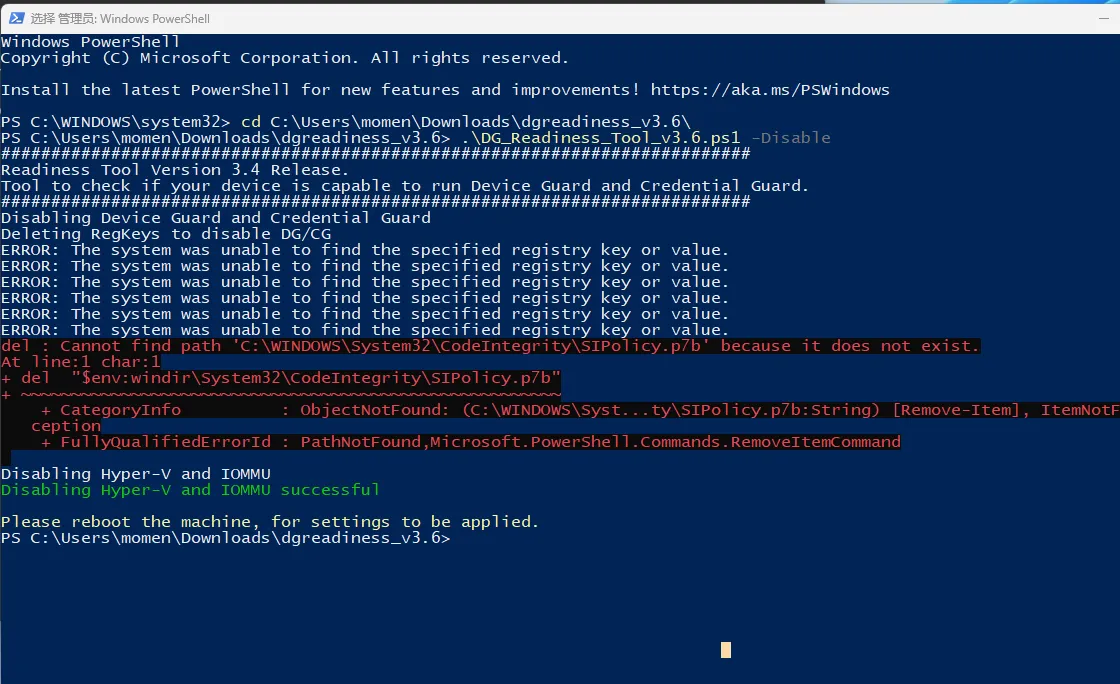Click the Copyright Microsoft Corporation line

click(285, 58)
